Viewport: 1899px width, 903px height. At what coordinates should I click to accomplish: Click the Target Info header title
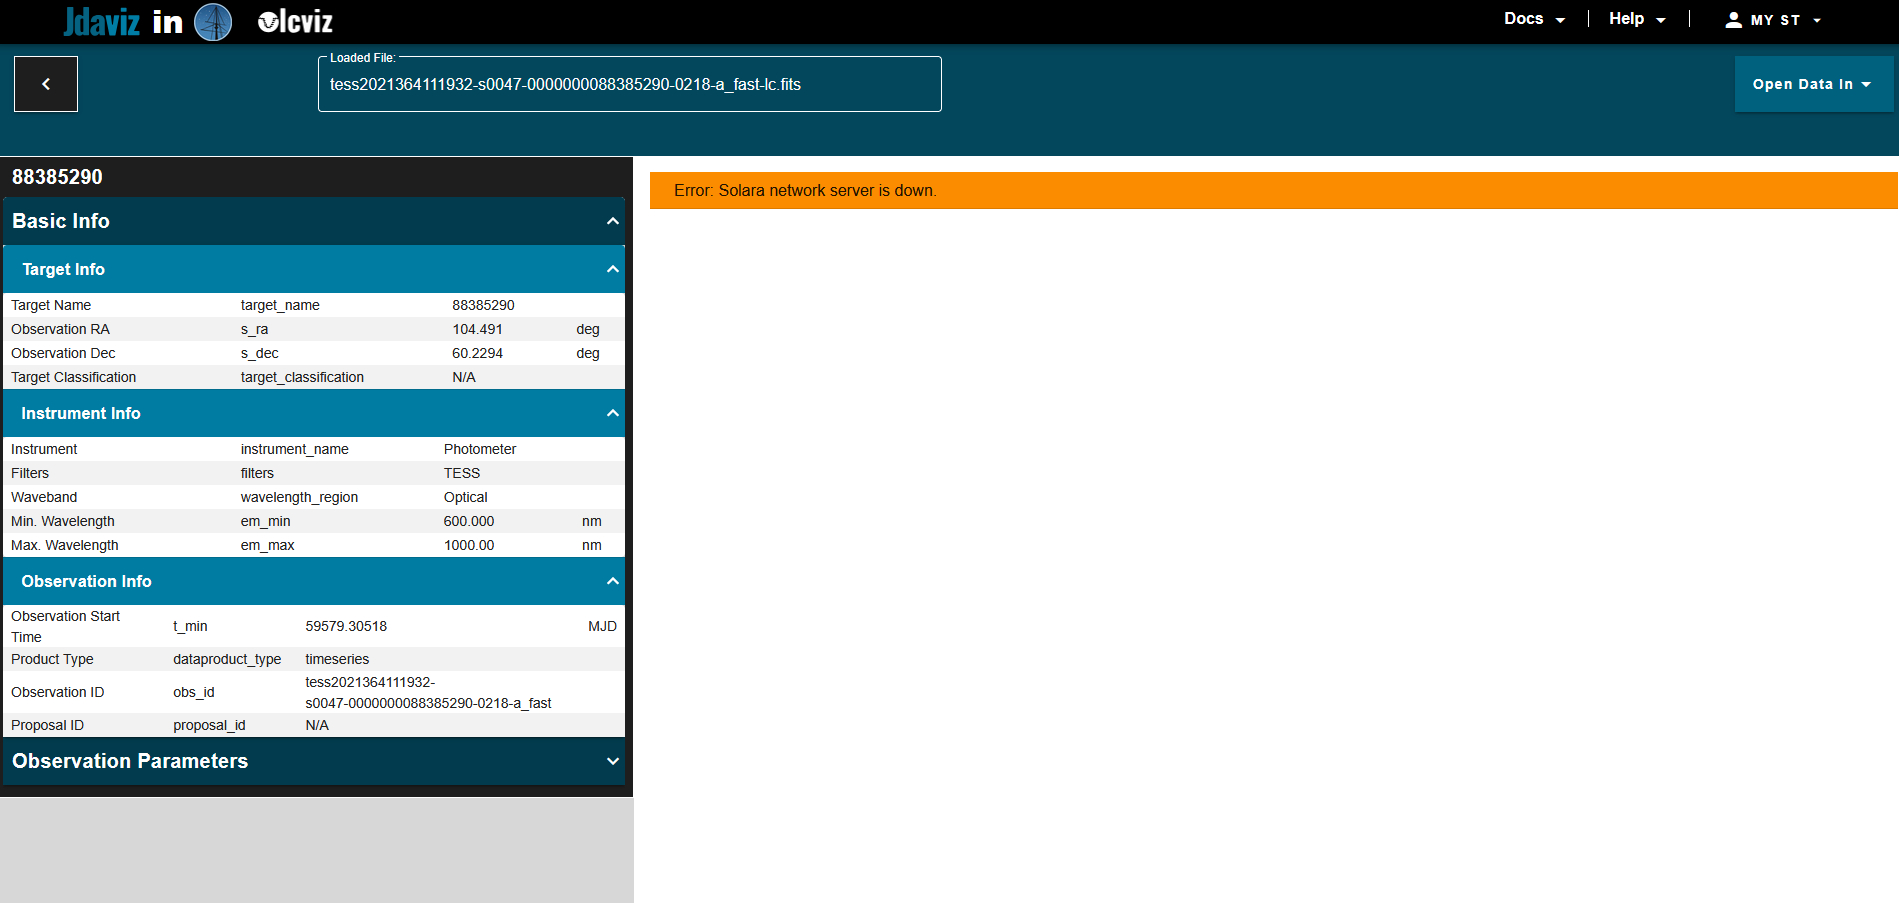point(64,269)
